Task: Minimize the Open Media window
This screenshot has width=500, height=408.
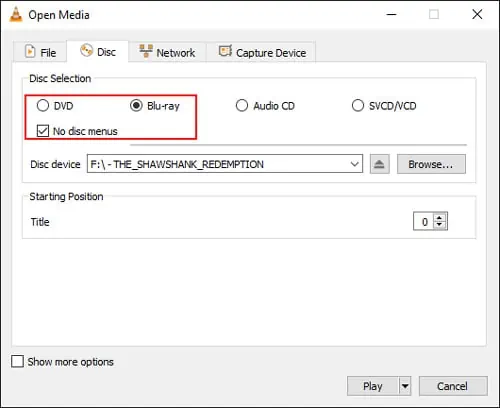Action: point(391,14)
